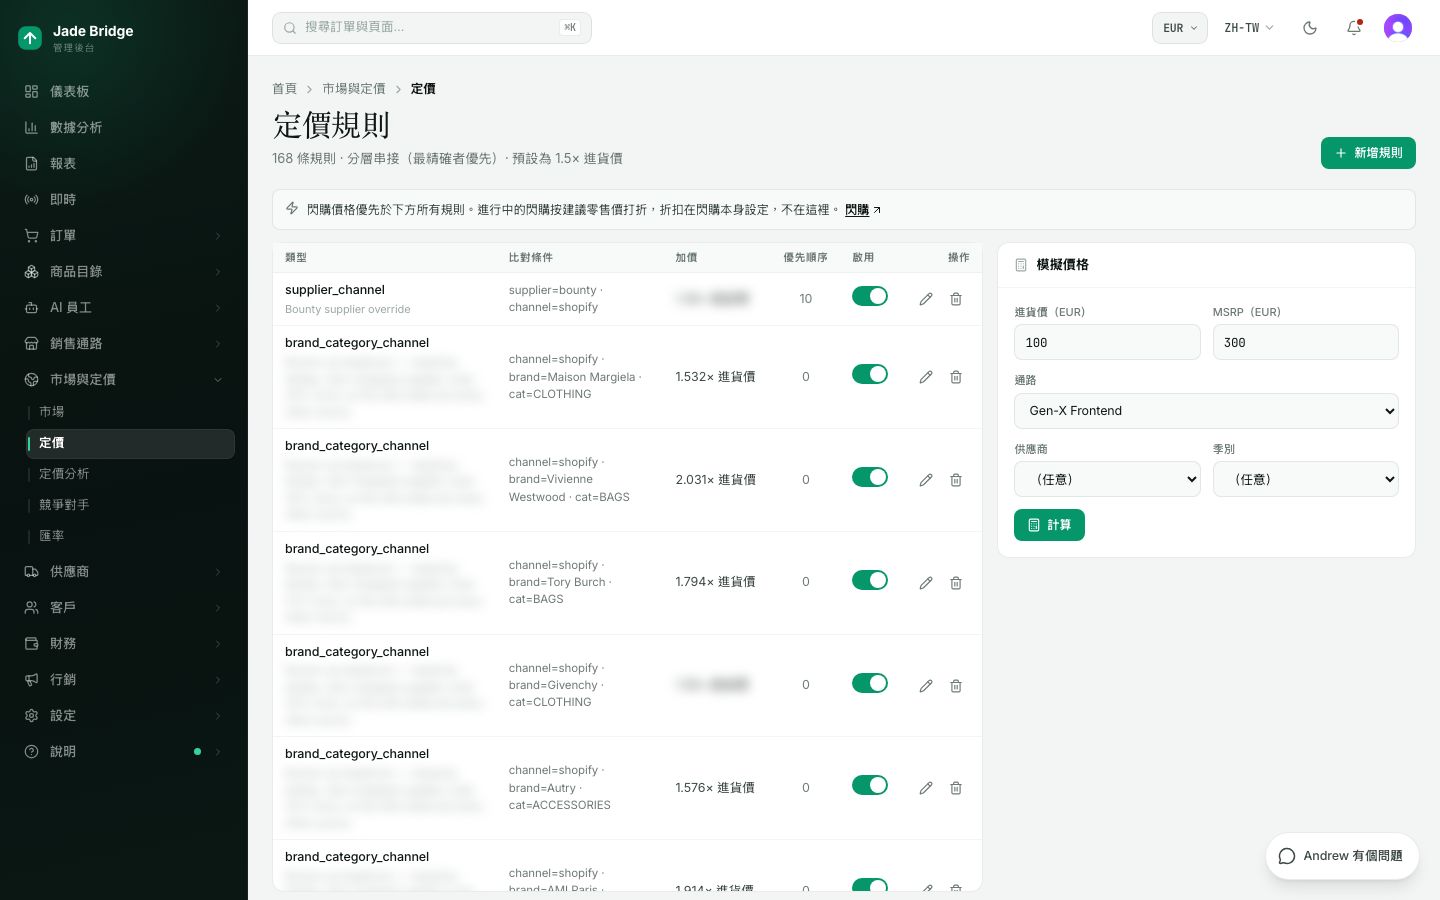Open the 市場 submenu item
Viewport: 1440px width, 900px height.
coord(130,412)
